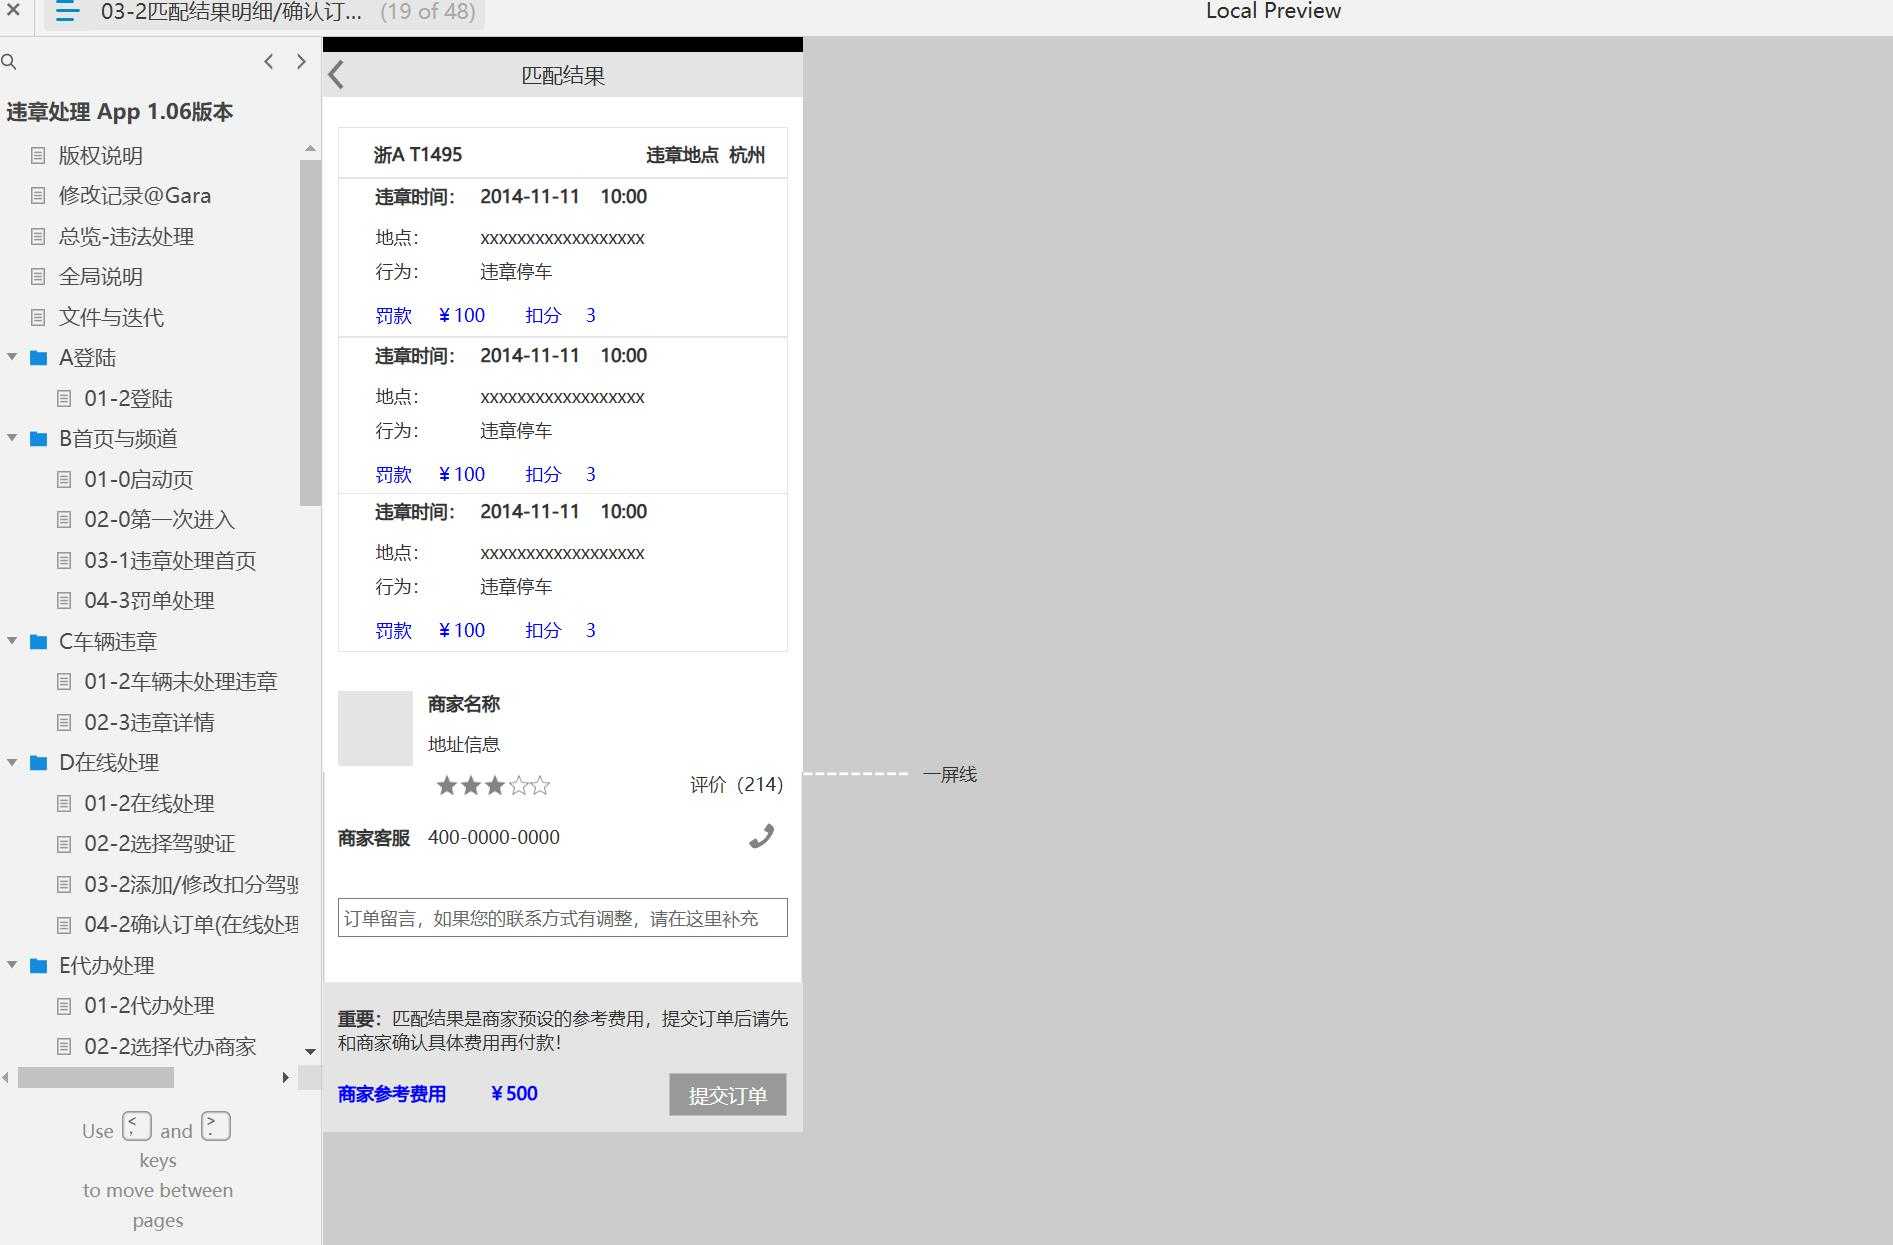The width and height of the screenshot is (1893, 1245).
Task: Enable the third star rating
Action: pyautogui.click(x=494, y=785)
